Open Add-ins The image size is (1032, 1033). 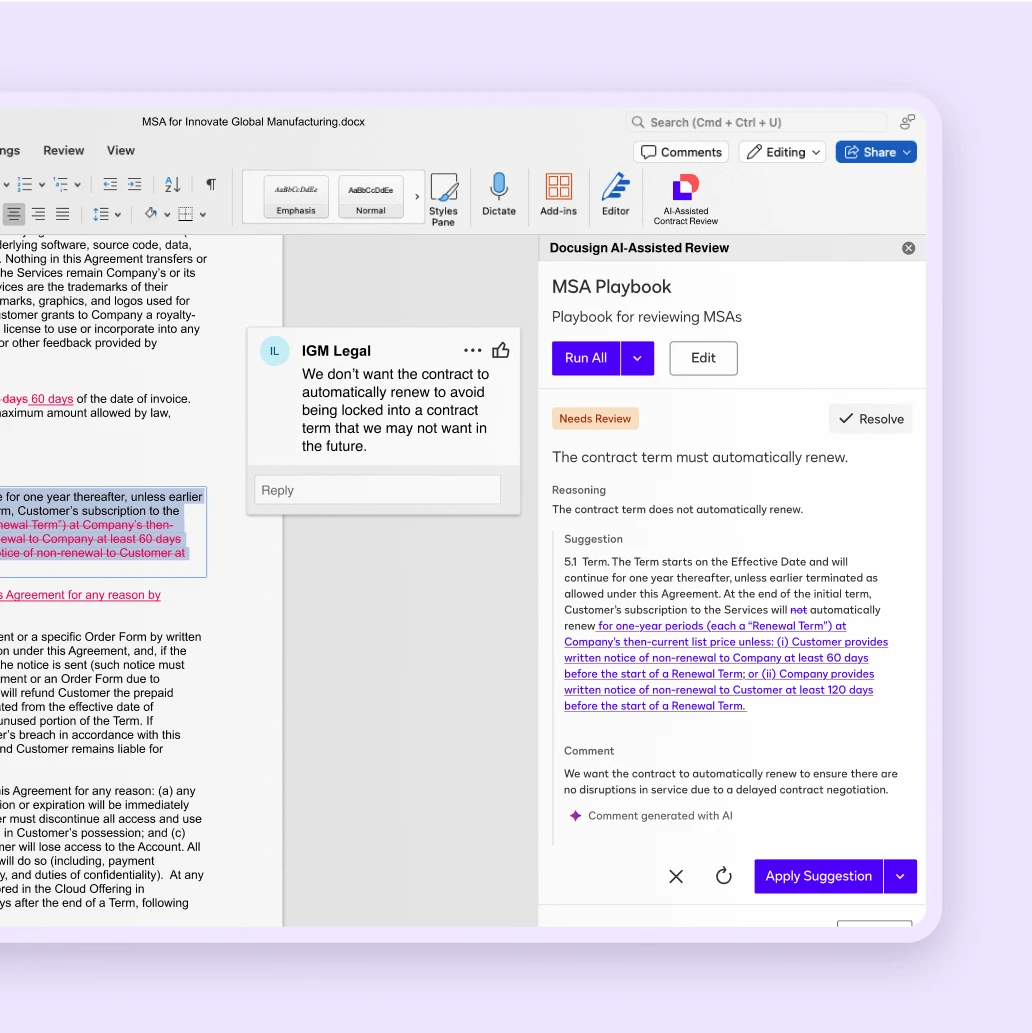click(x=558, y=194)
